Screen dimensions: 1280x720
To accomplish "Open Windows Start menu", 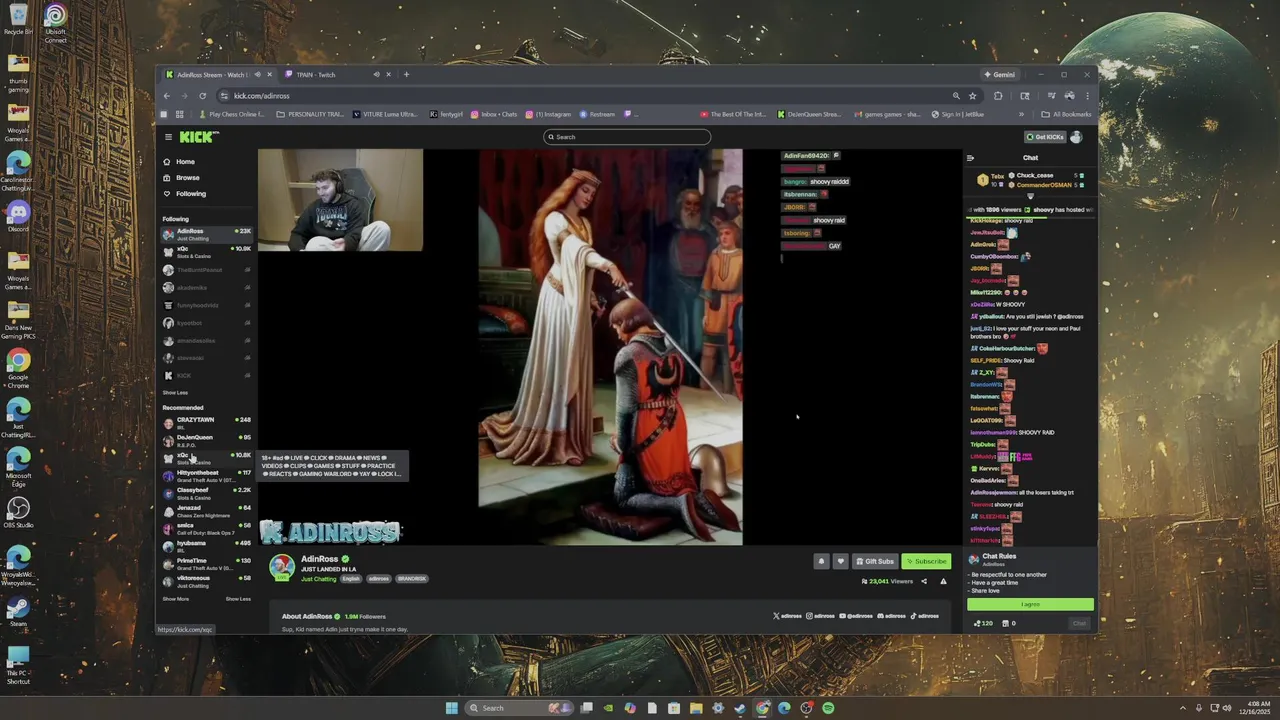I will [x=451, y=708].
